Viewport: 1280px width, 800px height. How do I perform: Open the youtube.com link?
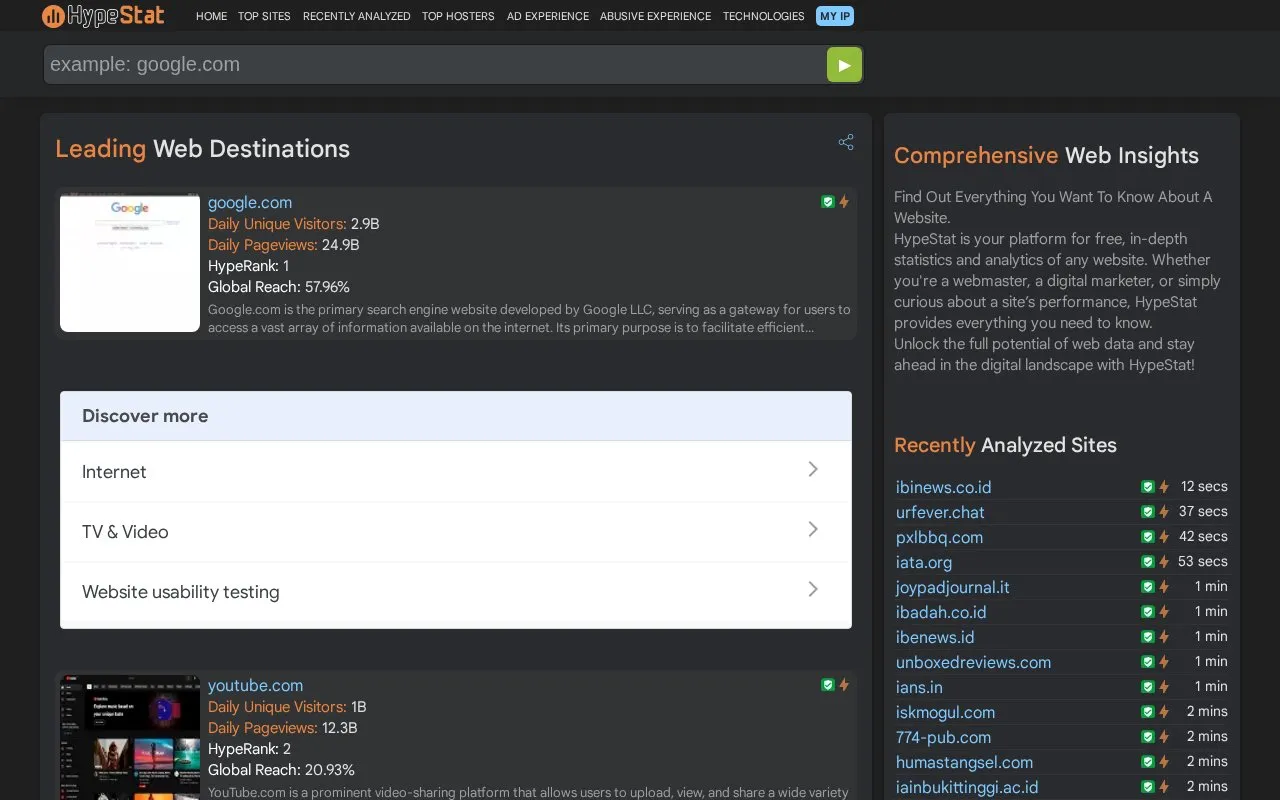tap(255, 686)
